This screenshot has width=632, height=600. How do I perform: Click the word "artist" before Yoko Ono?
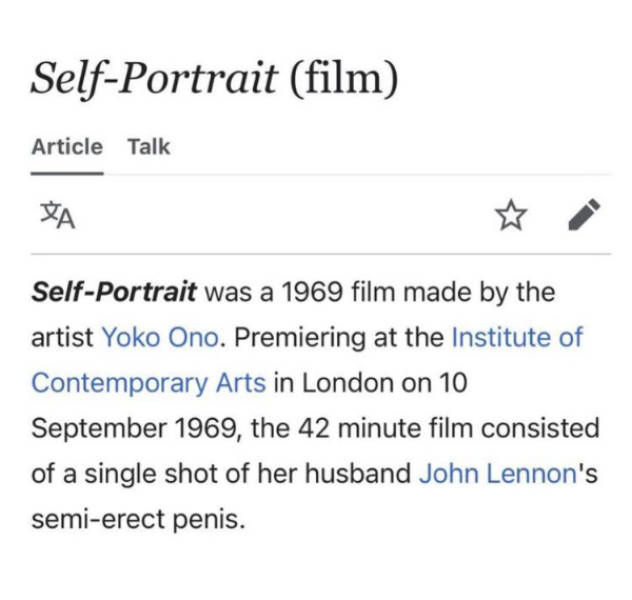[x=62, y=337]
